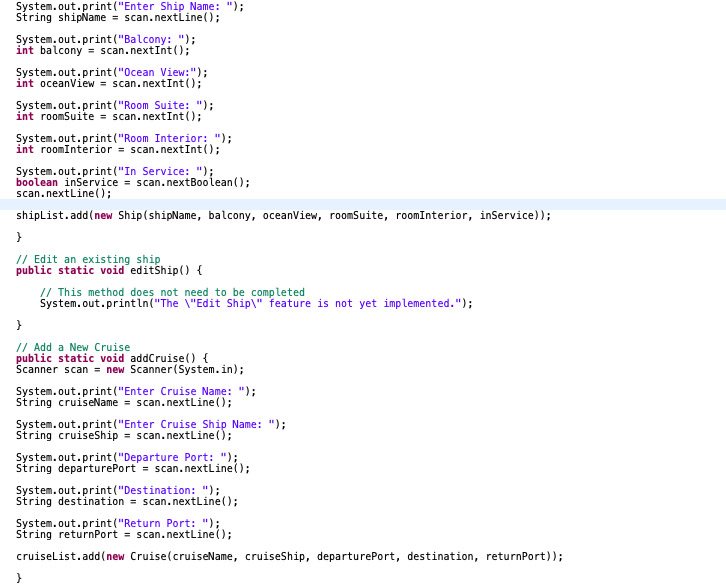The image size is (726, 587).
Task: Click comment 'This method does not need to be completed'
Action: [172, 293]
